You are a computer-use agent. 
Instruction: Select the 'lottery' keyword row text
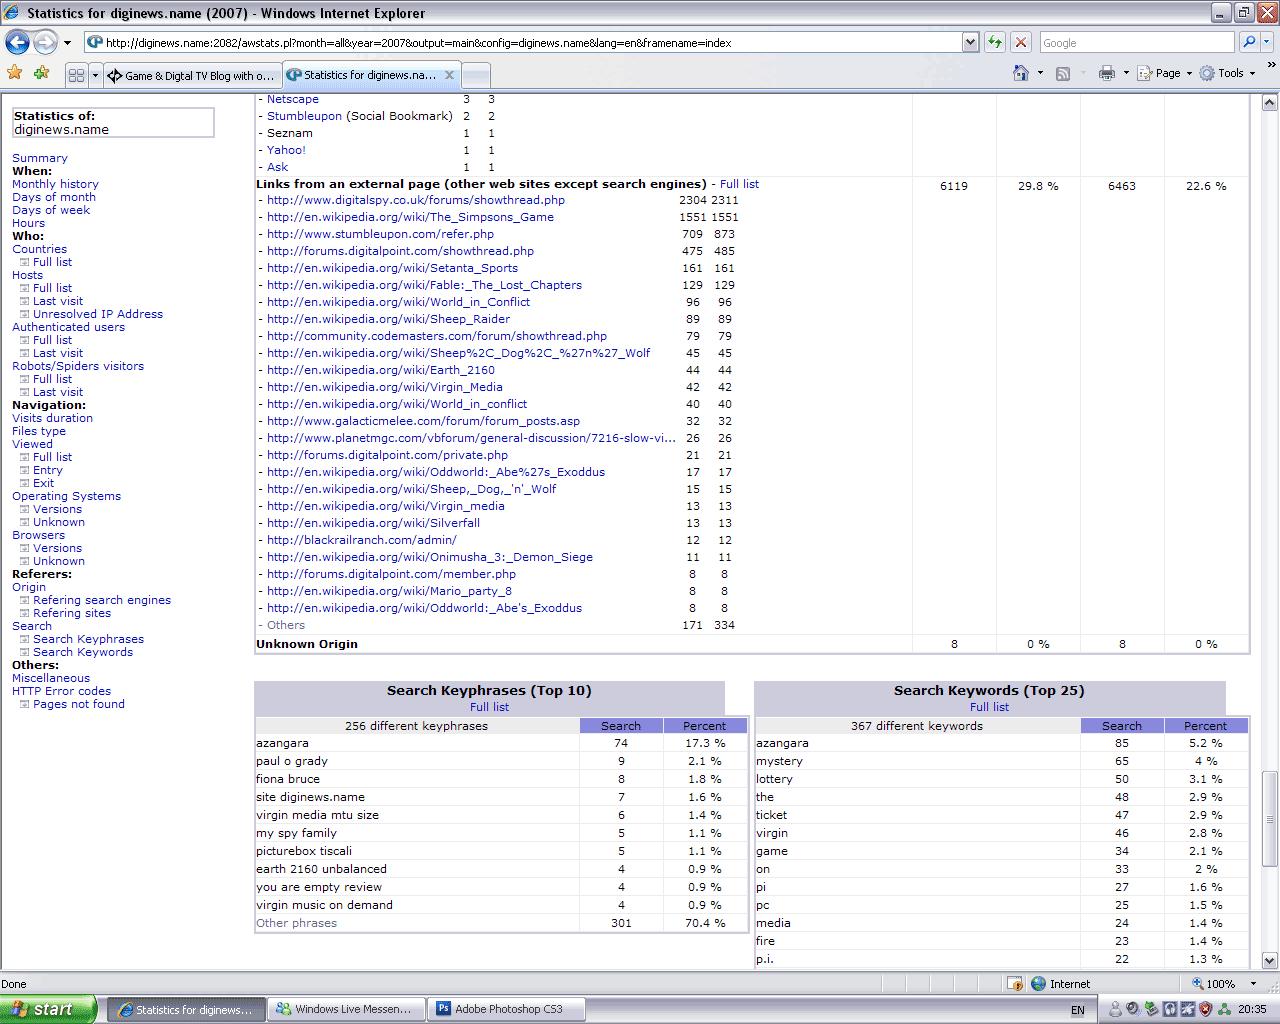[x=774, y=779]
